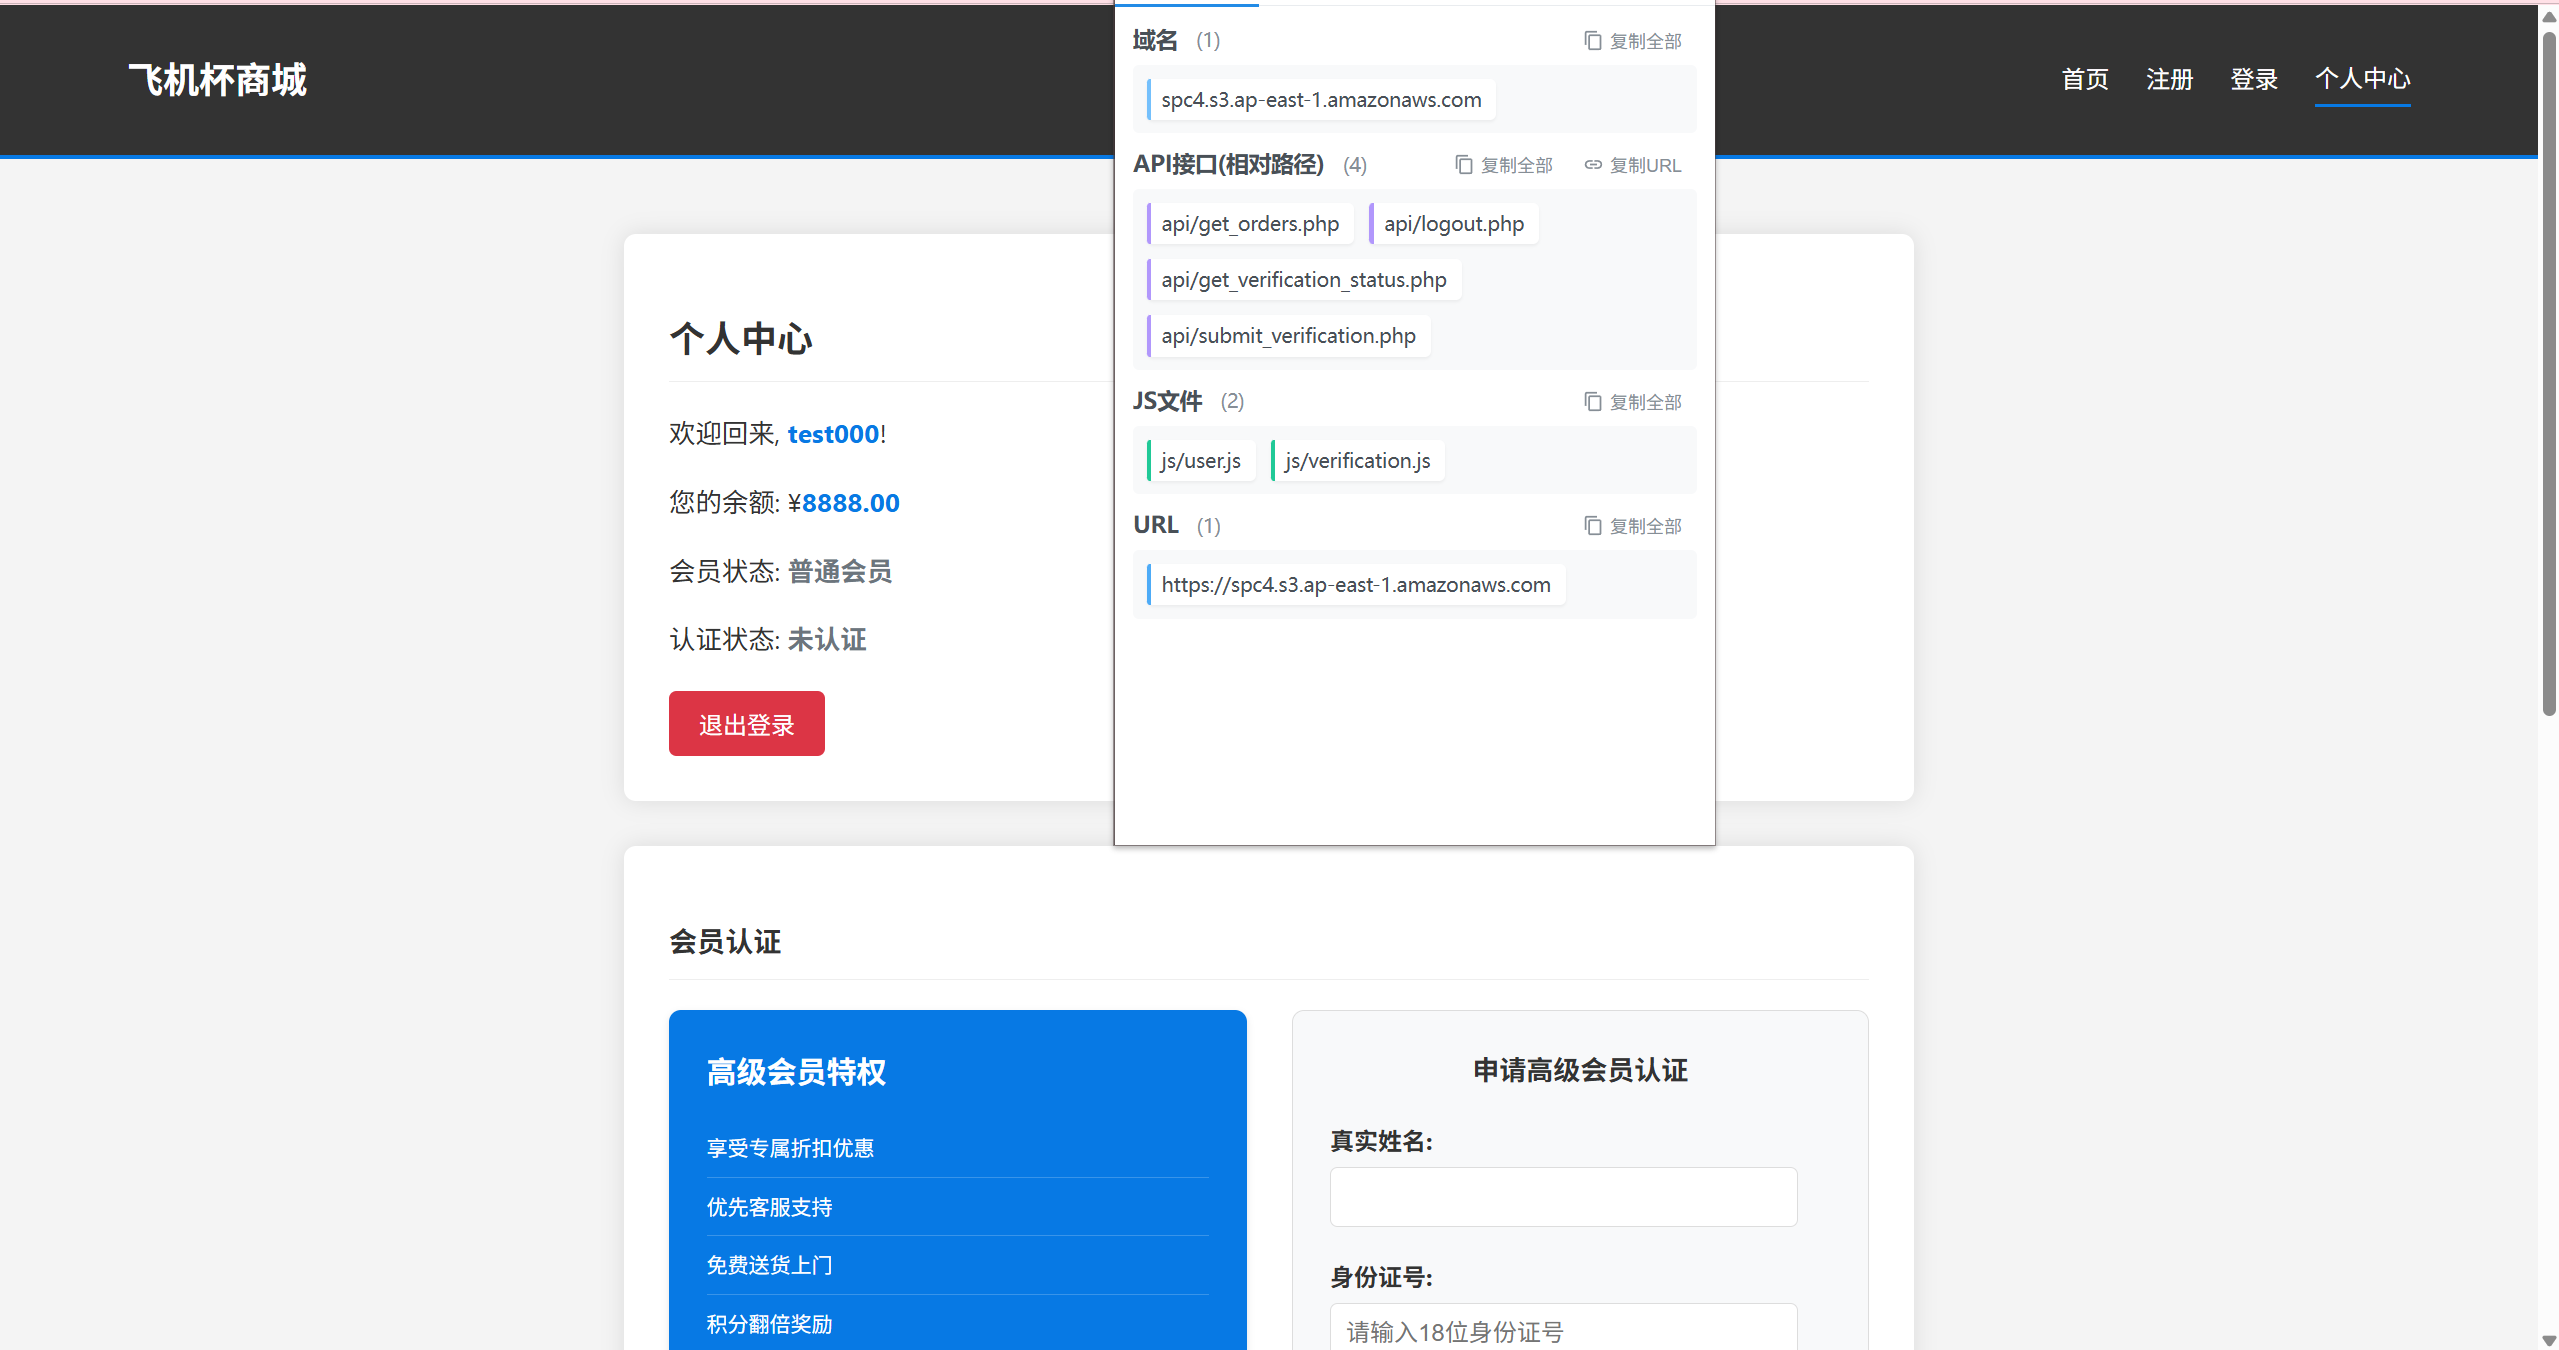Open js/verification.js file entry
Screen dimensions: 2559x1350
[x=1357, y=461]
